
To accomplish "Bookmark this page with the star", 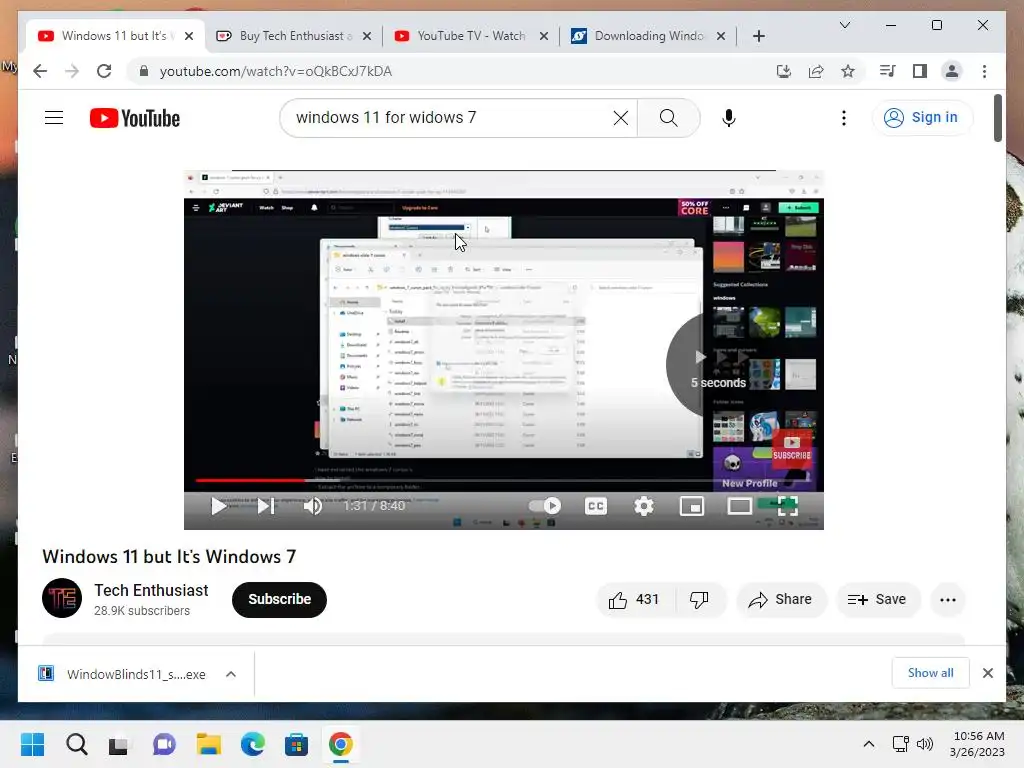I will coord(848,71).
